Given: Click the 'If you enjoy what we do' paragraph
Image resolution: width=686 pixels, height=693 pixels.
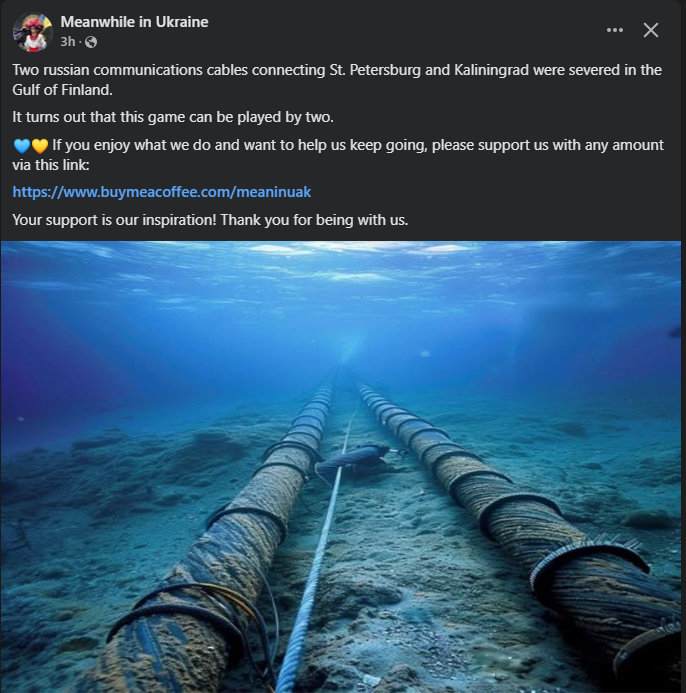Looking at the screenshot, I should click(x=338, y=155).
